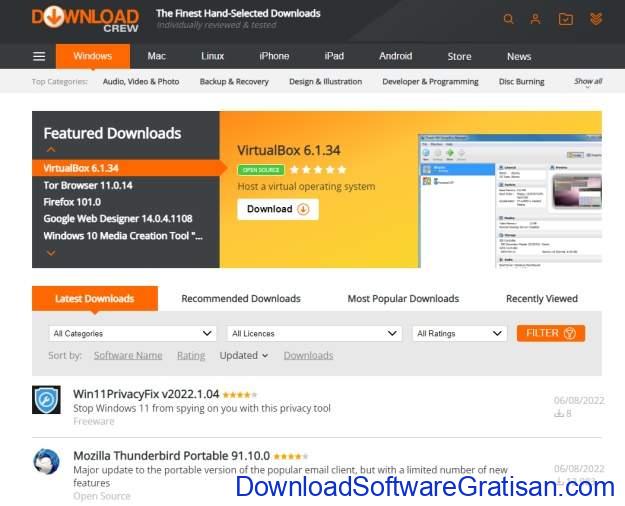
Task: Open the News tab
Action: (519, 57)
